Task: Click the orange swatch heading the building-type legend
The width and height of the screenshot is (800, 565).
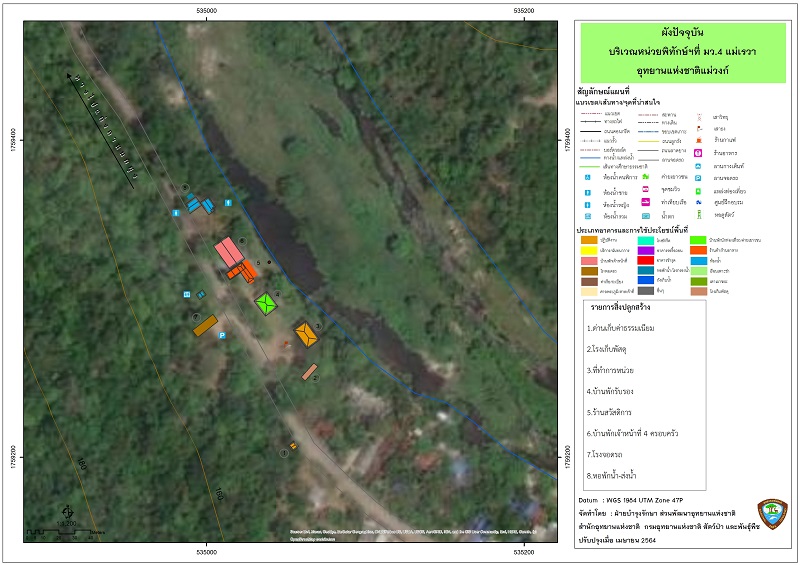Action: coord(589,240)
